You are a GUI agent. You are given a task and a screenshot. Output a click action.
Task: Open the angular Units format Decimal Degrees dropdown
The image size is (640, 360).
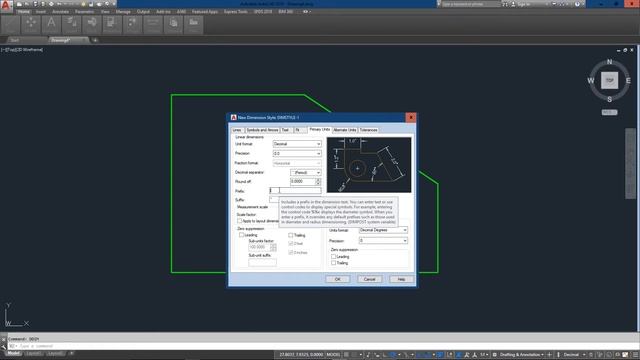[383, 230]
